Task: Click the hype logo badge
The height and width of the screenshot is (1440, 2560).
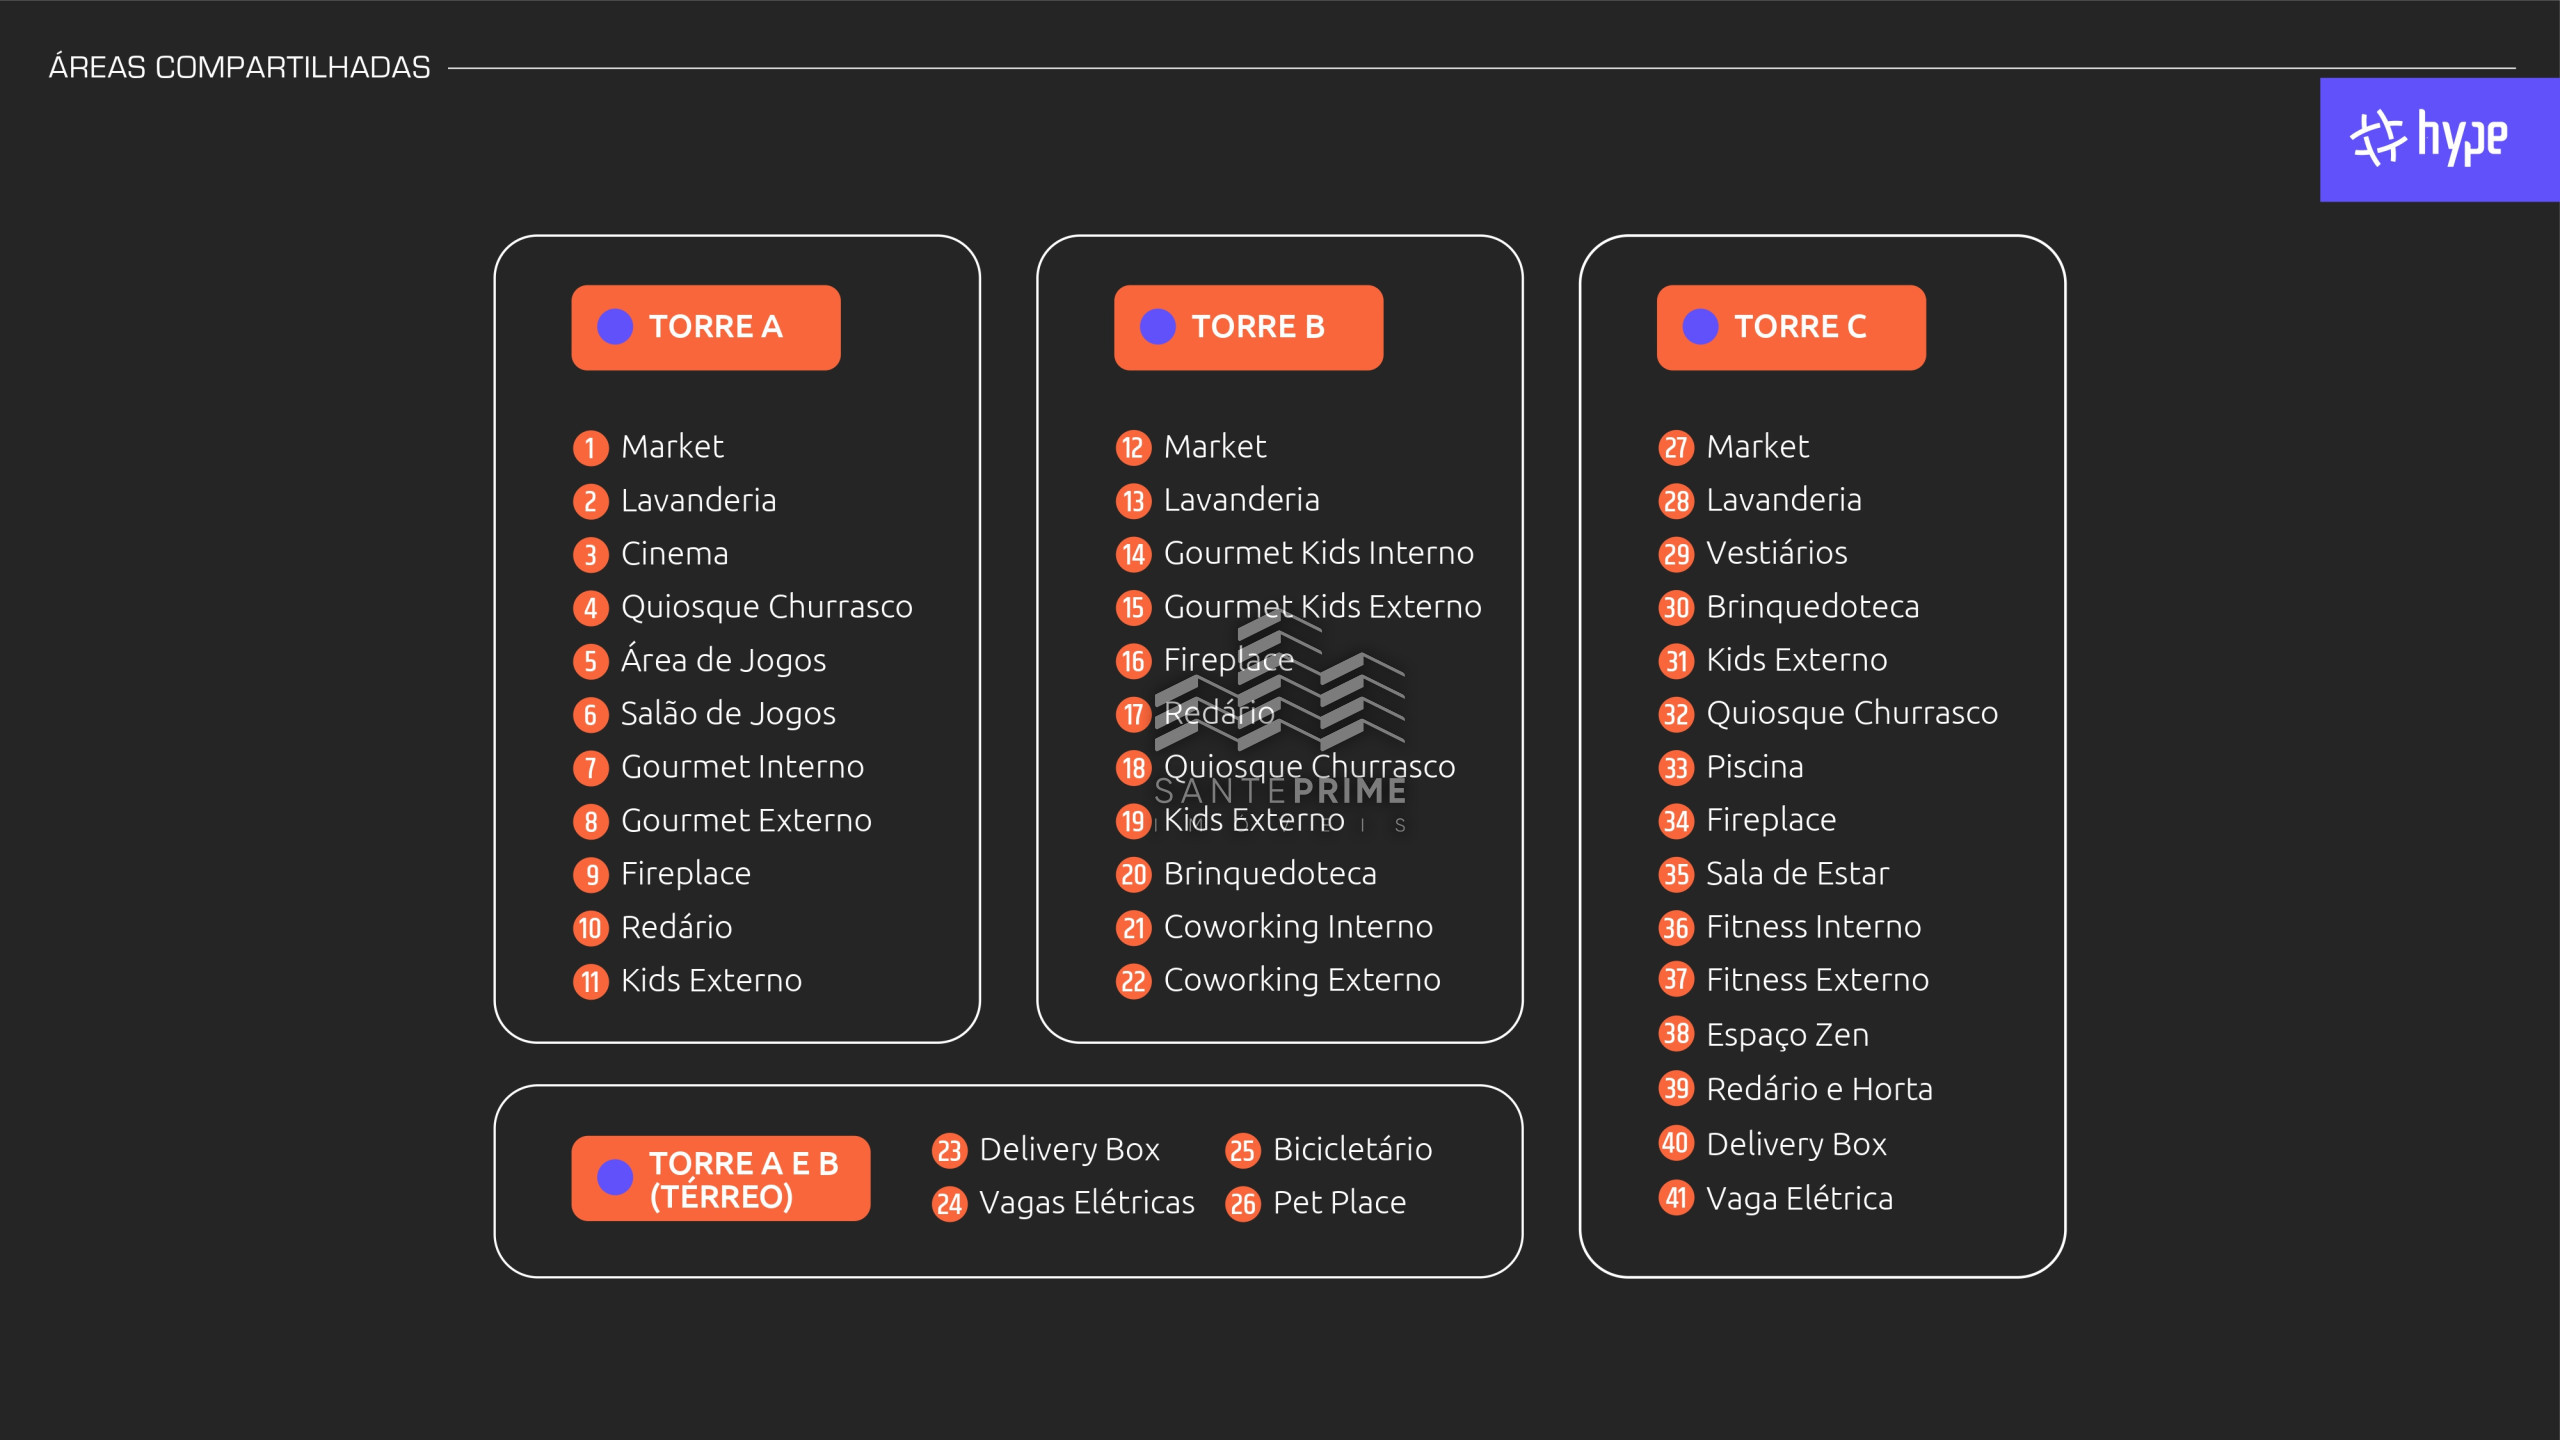Action: 2436,139
